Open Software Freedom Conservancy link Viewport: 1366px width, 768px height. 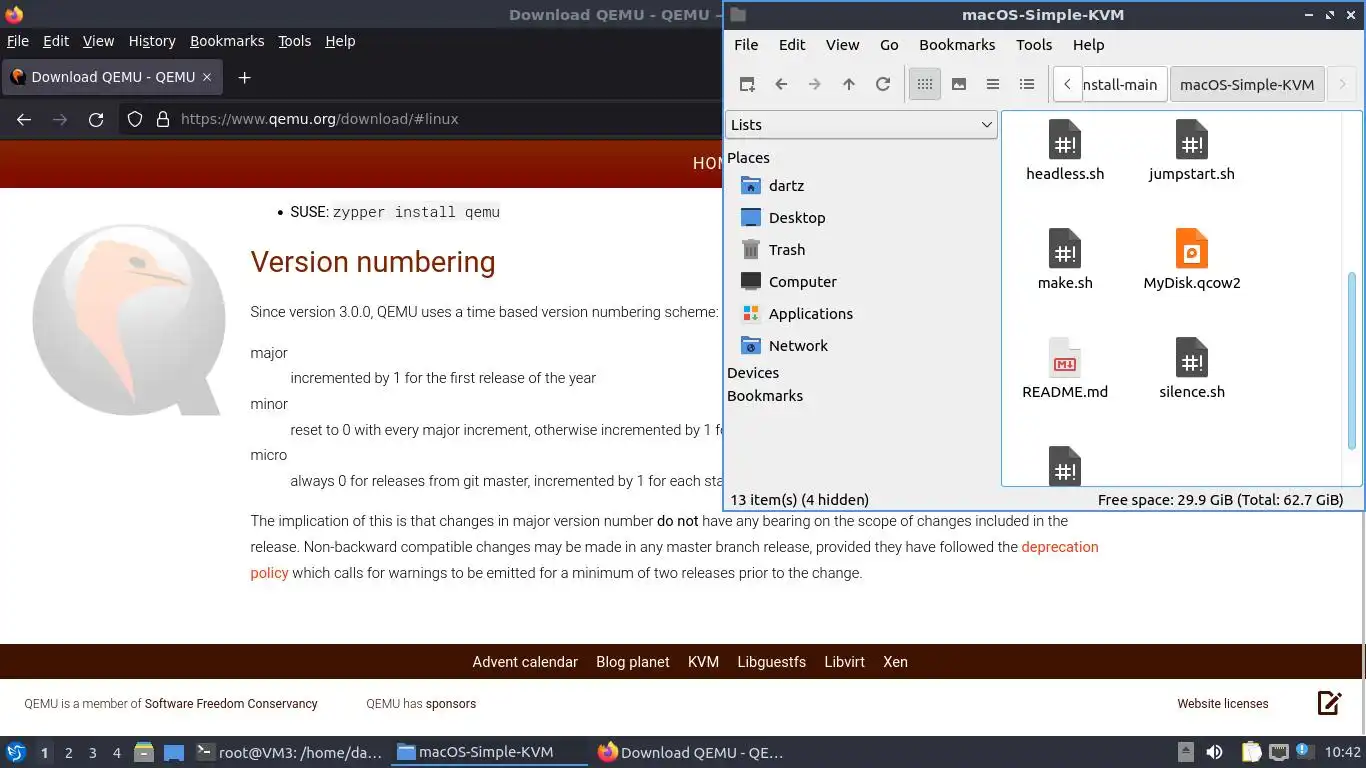(231, 704)
